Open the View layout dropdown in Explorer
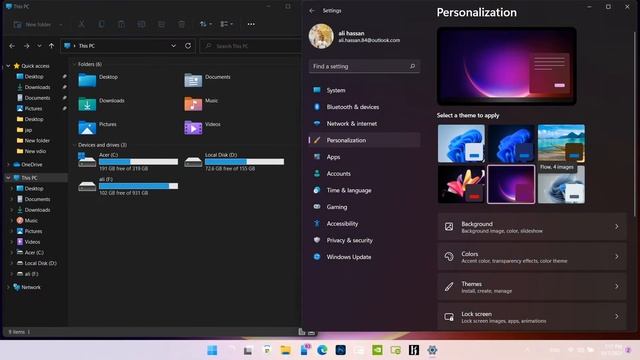 [x=227, y=24]
